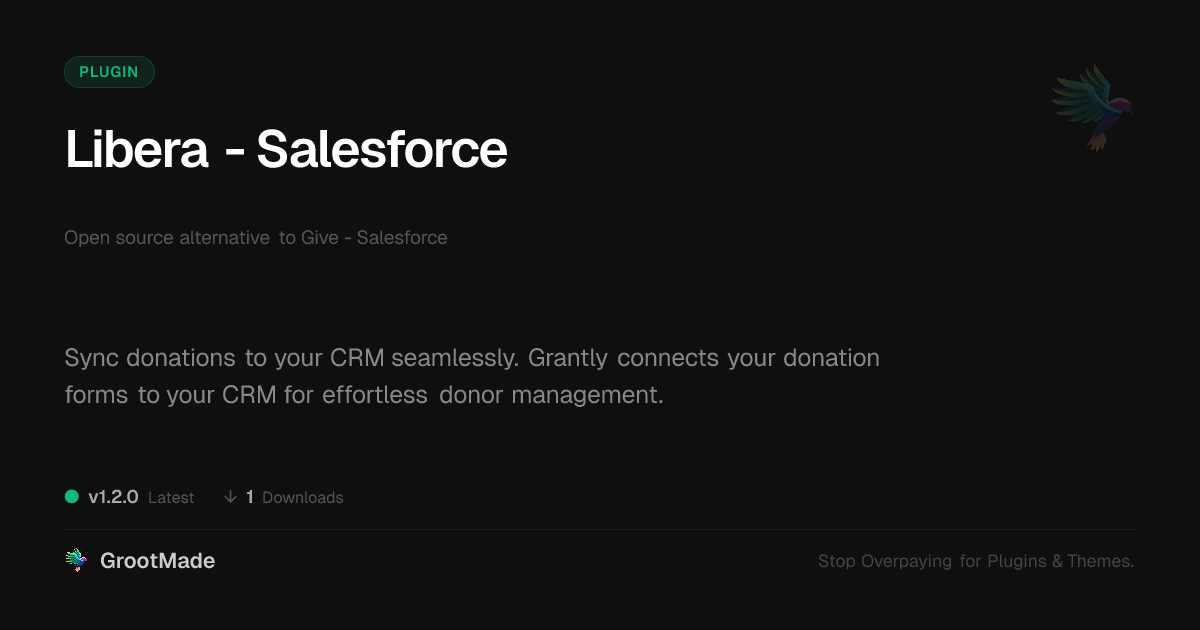Click the small GrootMade bird logo

[76, 561]
